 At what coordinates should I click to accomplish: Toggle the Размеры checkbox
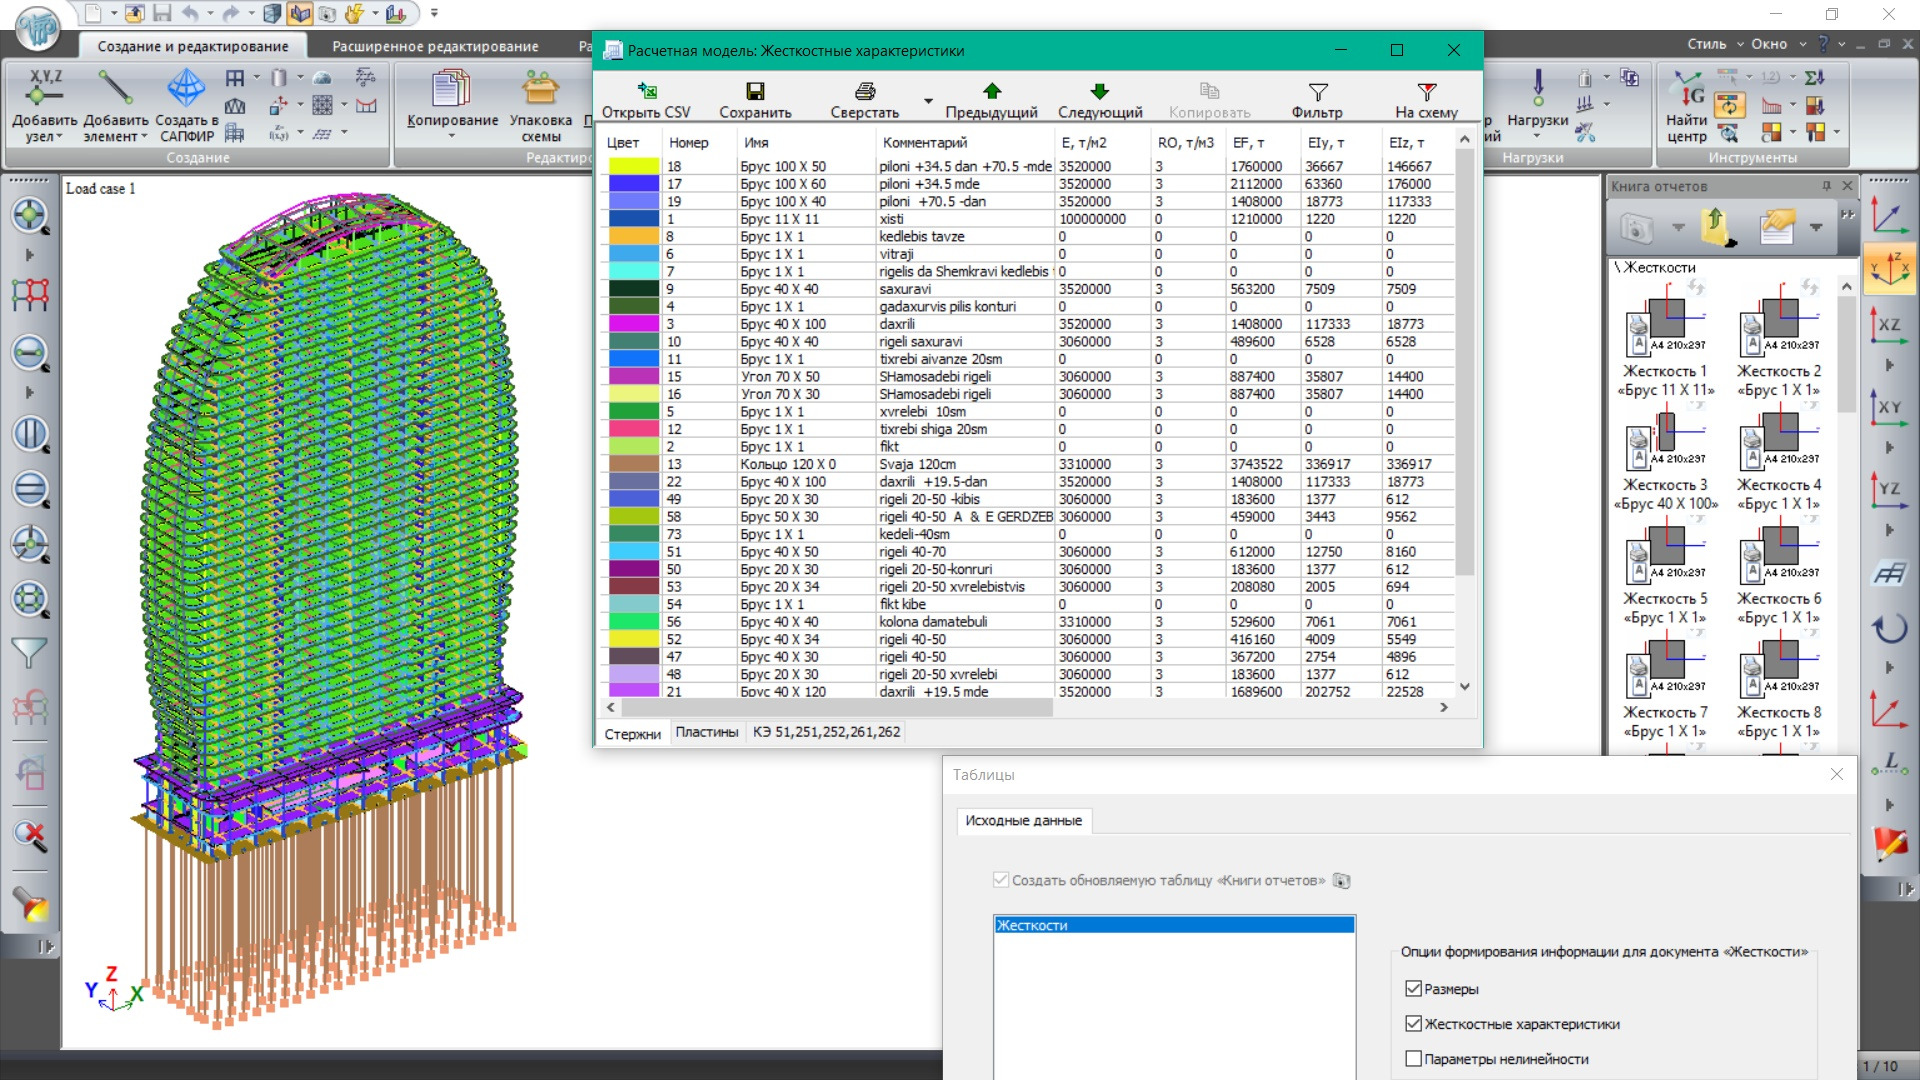click(x=1413, y=989)
